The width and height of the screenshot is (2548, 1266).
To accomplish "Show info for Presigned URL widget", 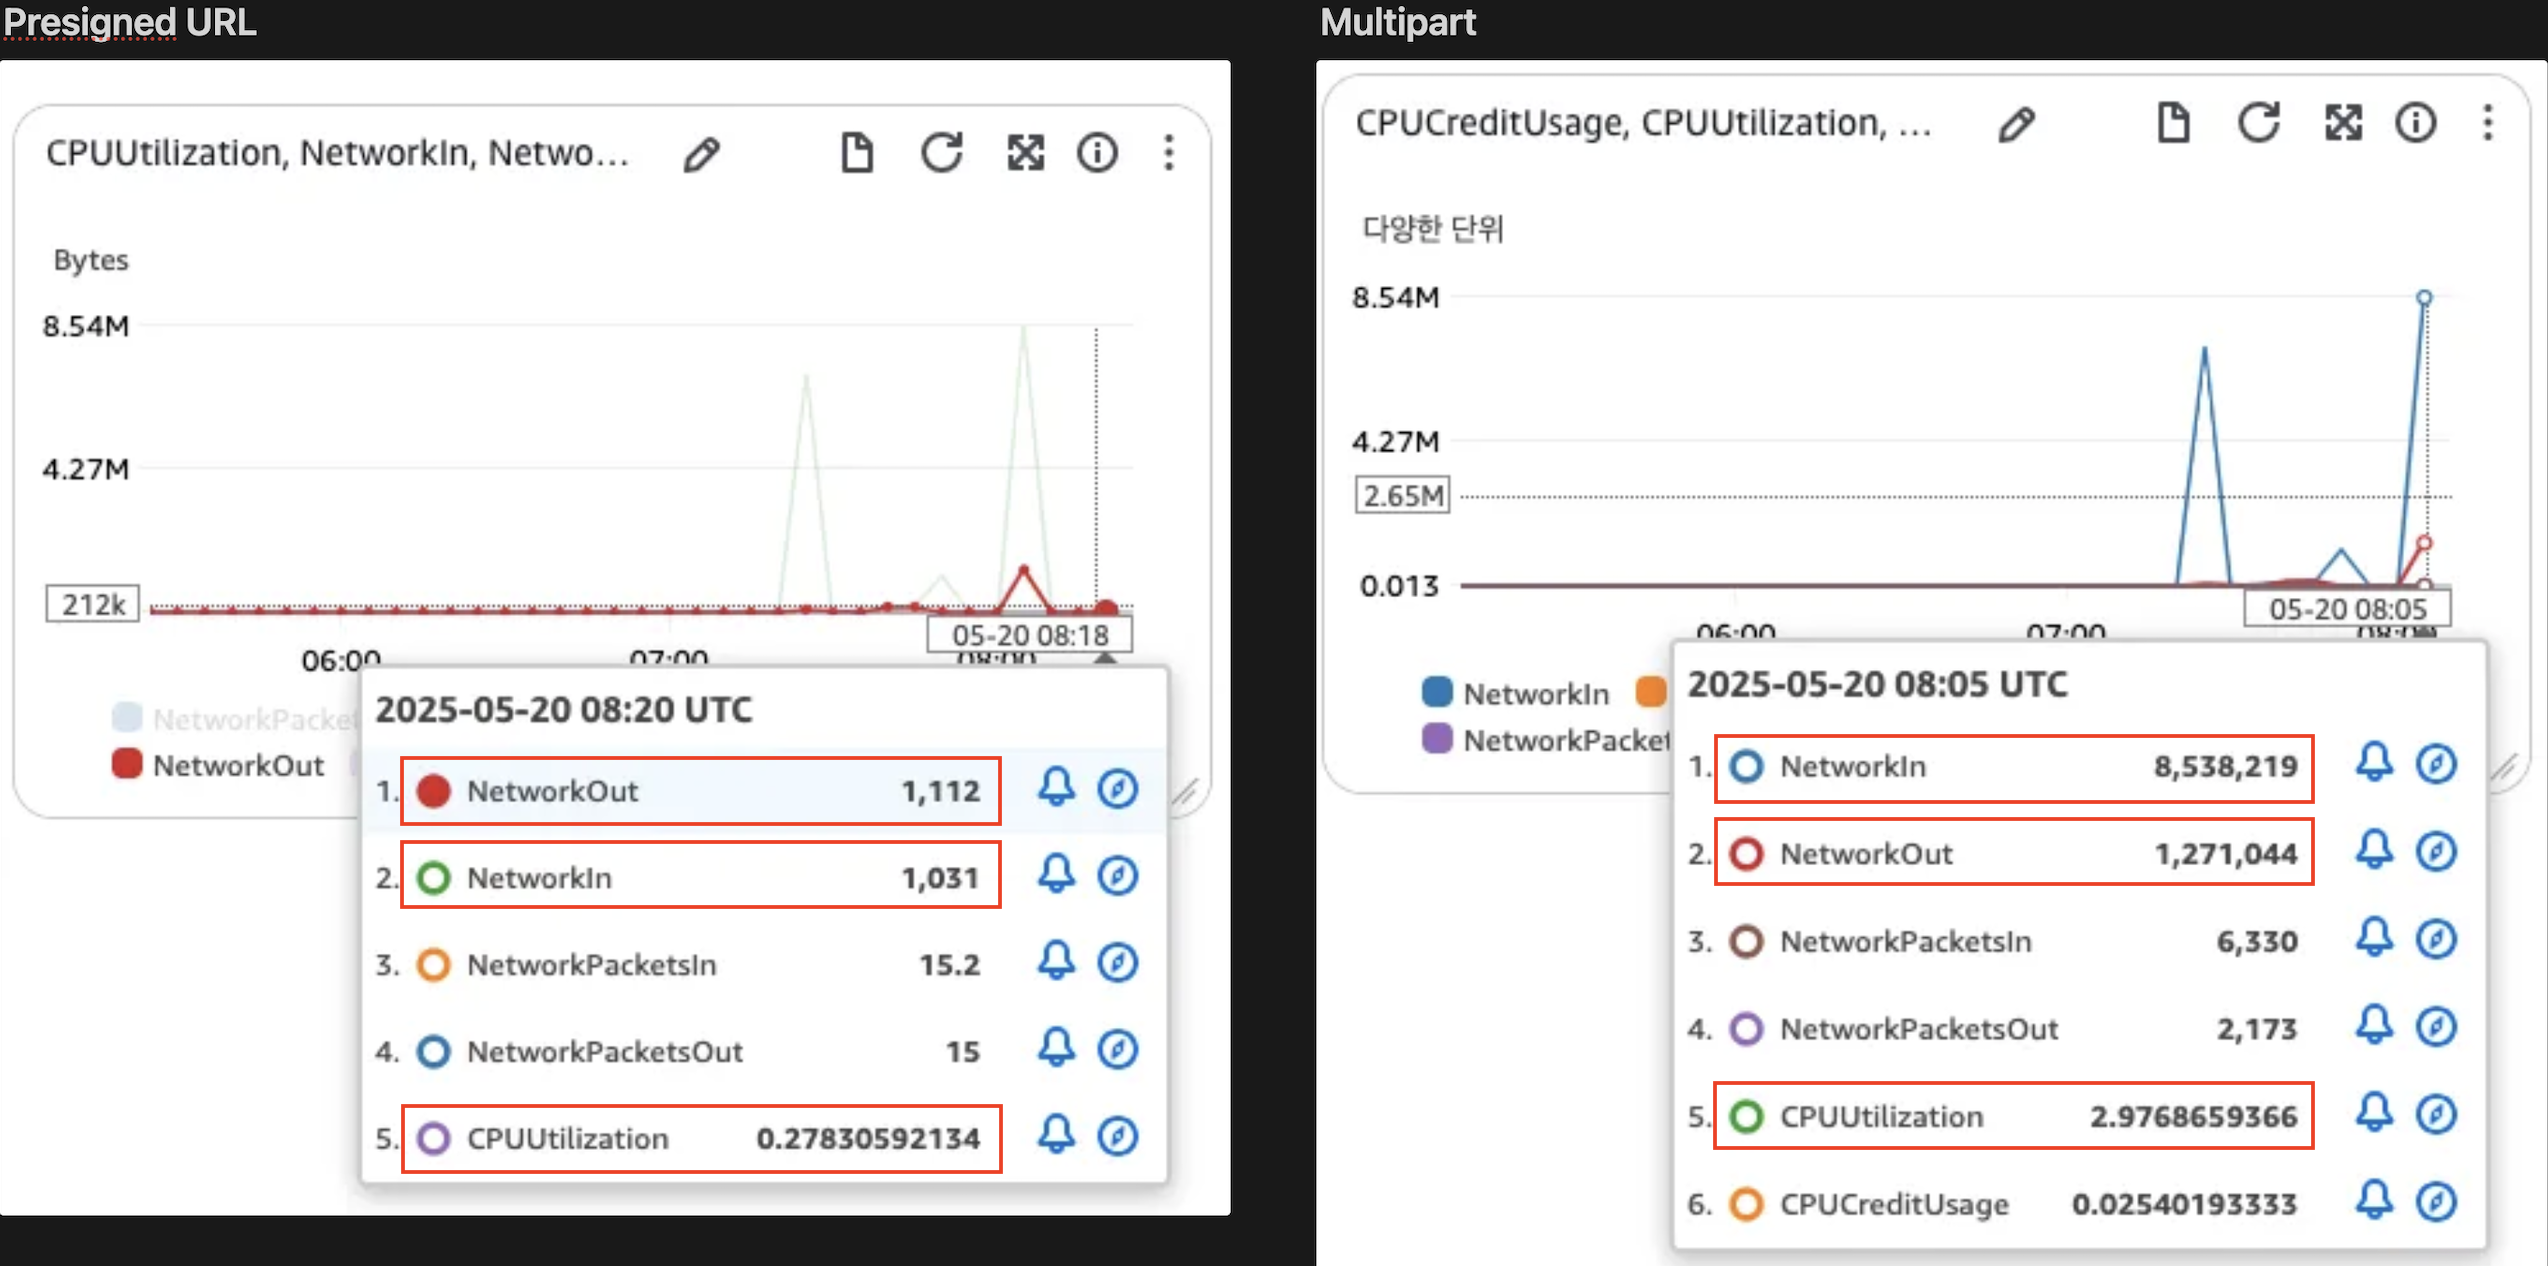I will (x=1097, y=153).
